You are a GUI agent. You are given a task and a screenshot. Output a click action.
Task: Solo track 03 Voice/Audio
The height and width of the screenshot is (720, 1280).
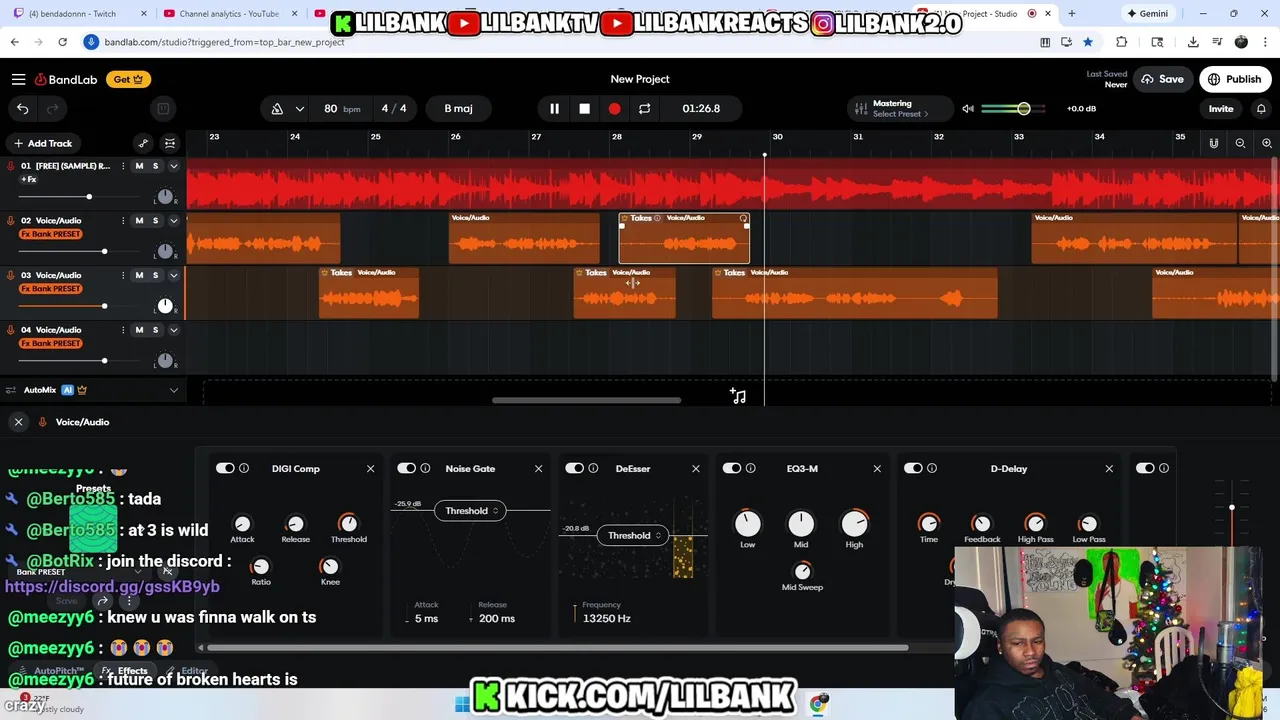pos(155,275)
